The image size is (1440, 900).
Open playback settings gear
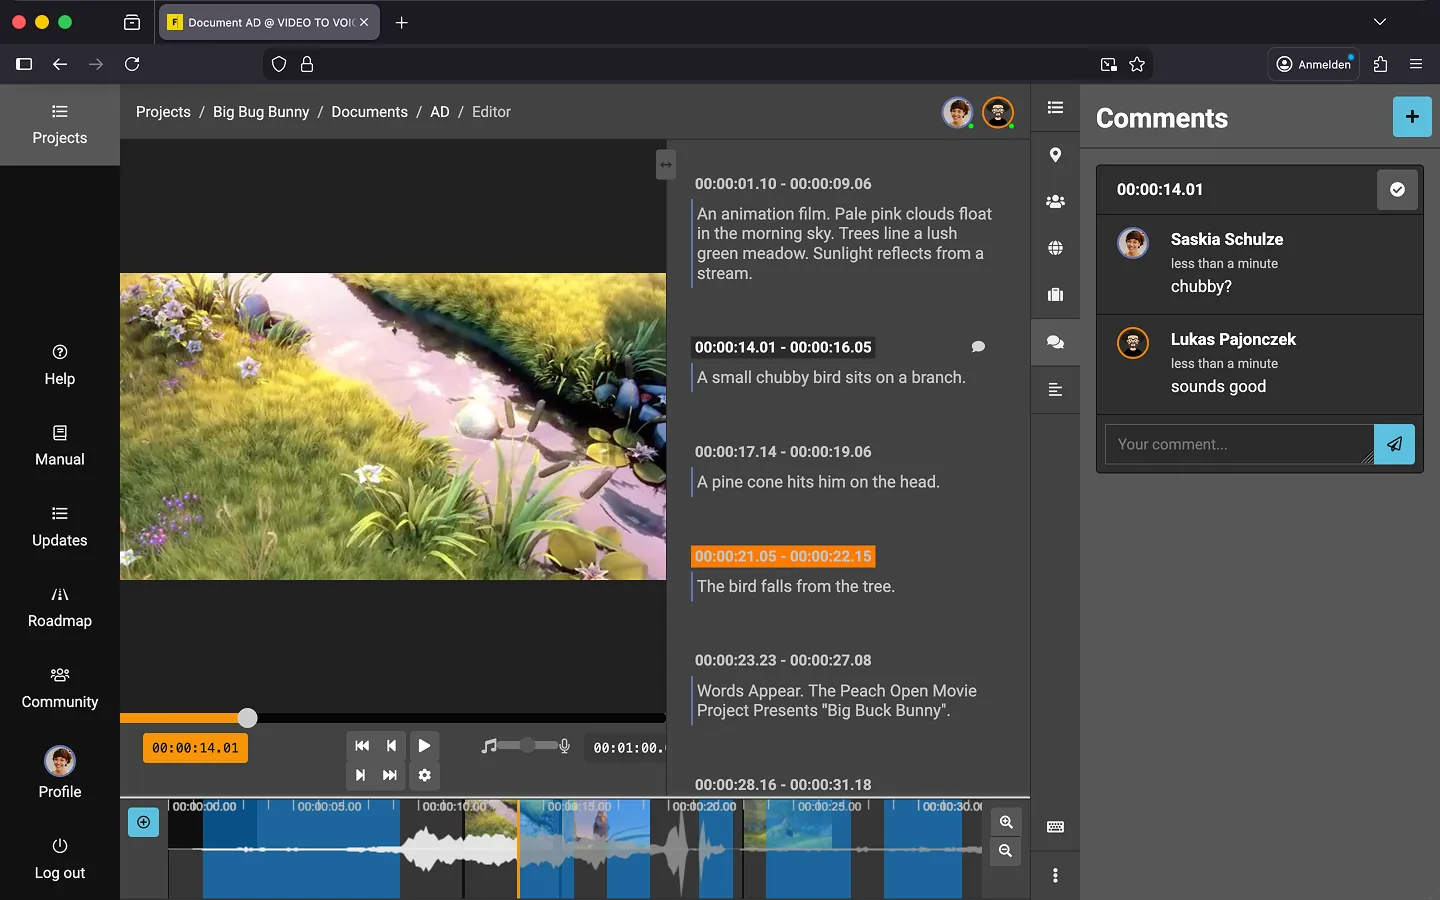pyautogui.click(x=425, y=775)
